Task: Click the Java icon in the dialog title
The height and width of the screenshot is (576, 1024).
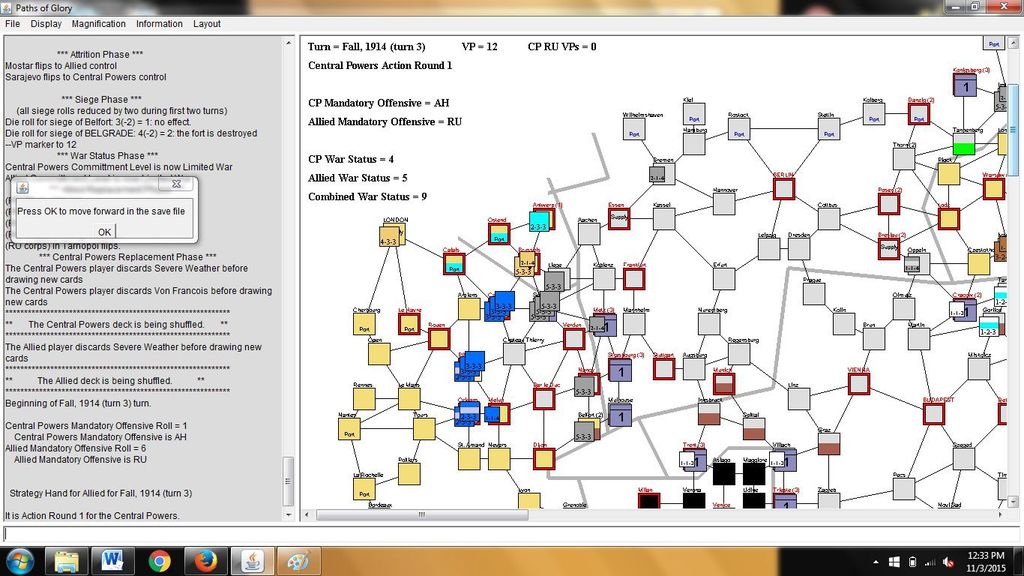Action: [x=23, y=187]
